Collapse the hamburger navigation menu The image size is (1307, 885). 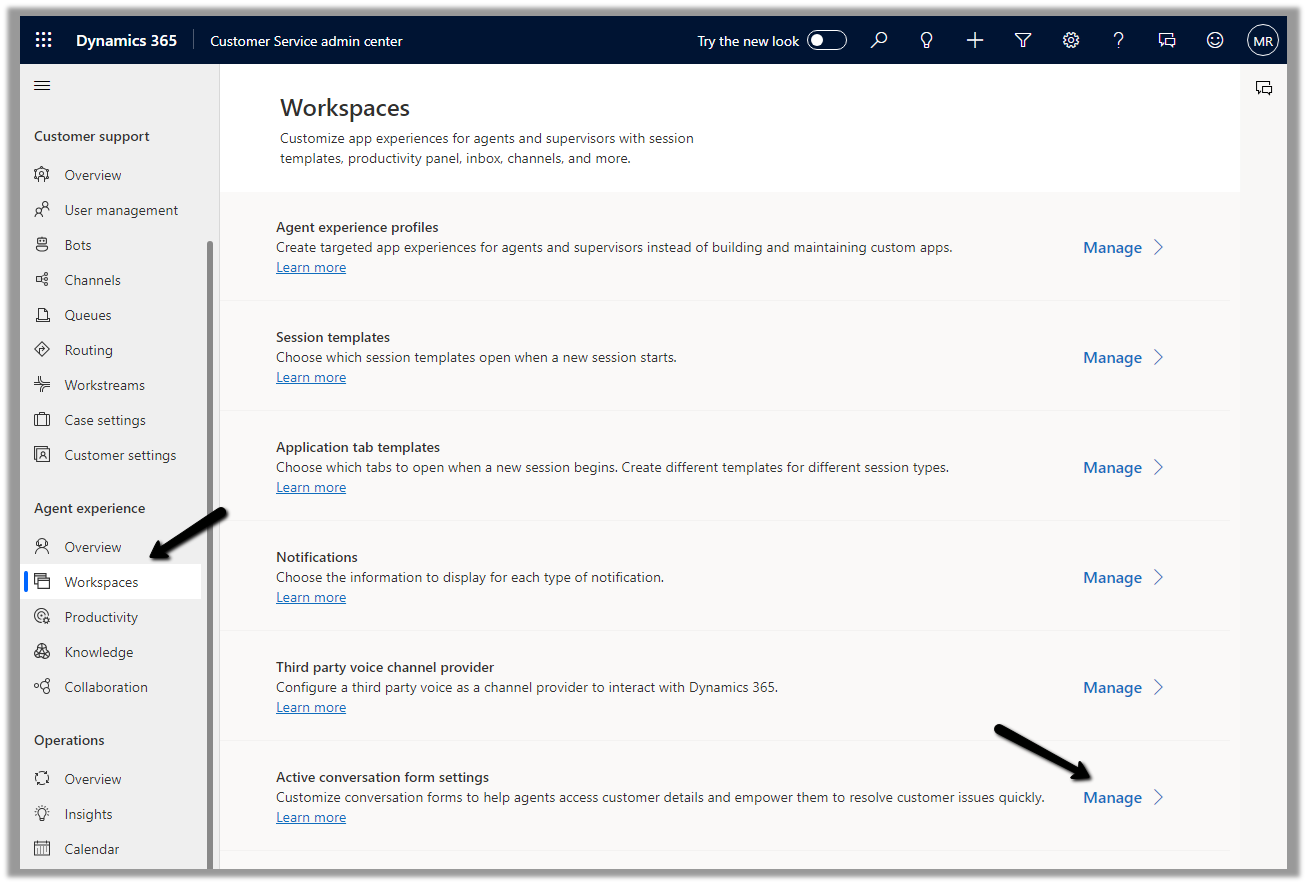pos(42,86)
